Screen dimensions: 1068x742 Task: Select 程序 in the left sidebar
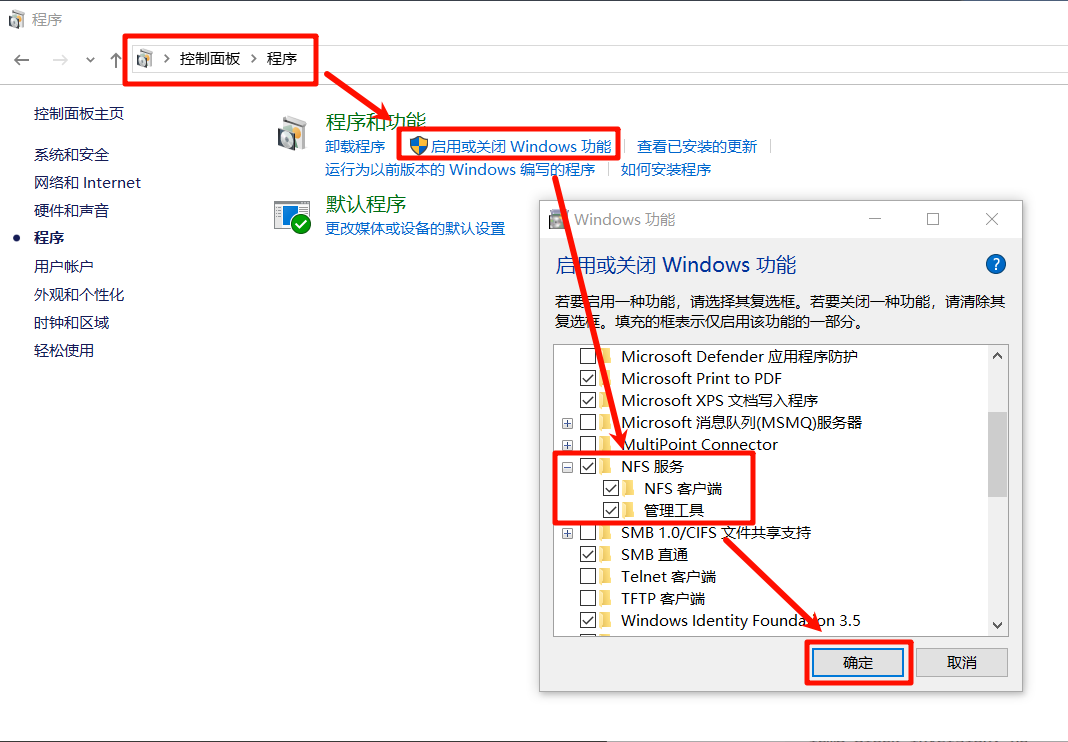click(x=49, y=238)
